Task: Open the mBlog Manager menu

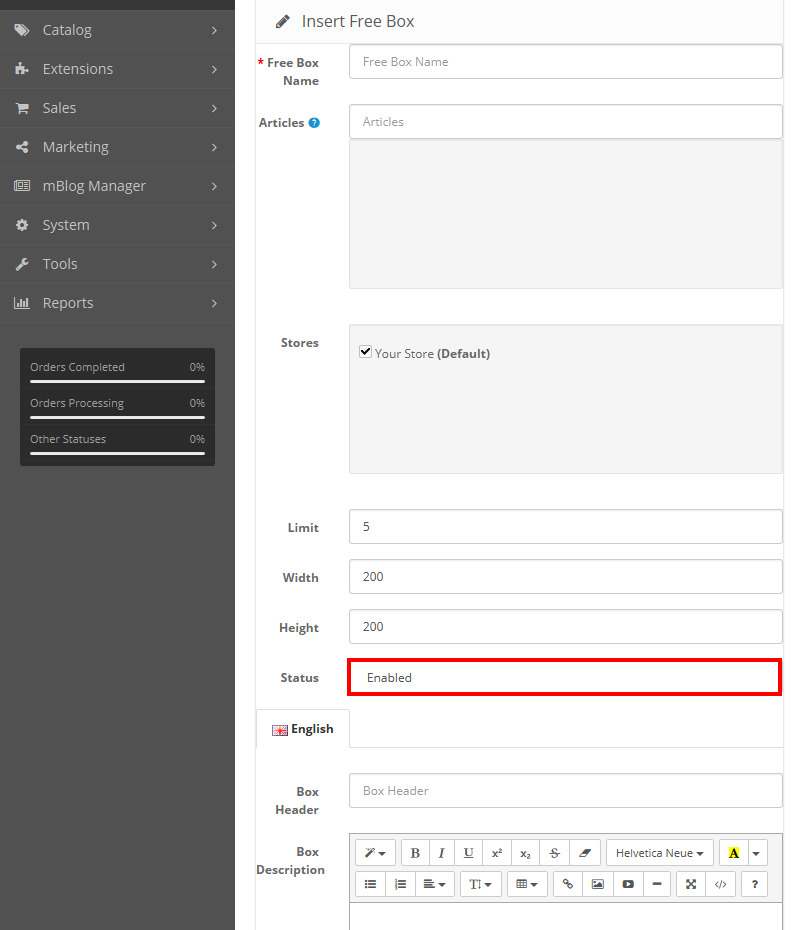Action: (117, 186)
